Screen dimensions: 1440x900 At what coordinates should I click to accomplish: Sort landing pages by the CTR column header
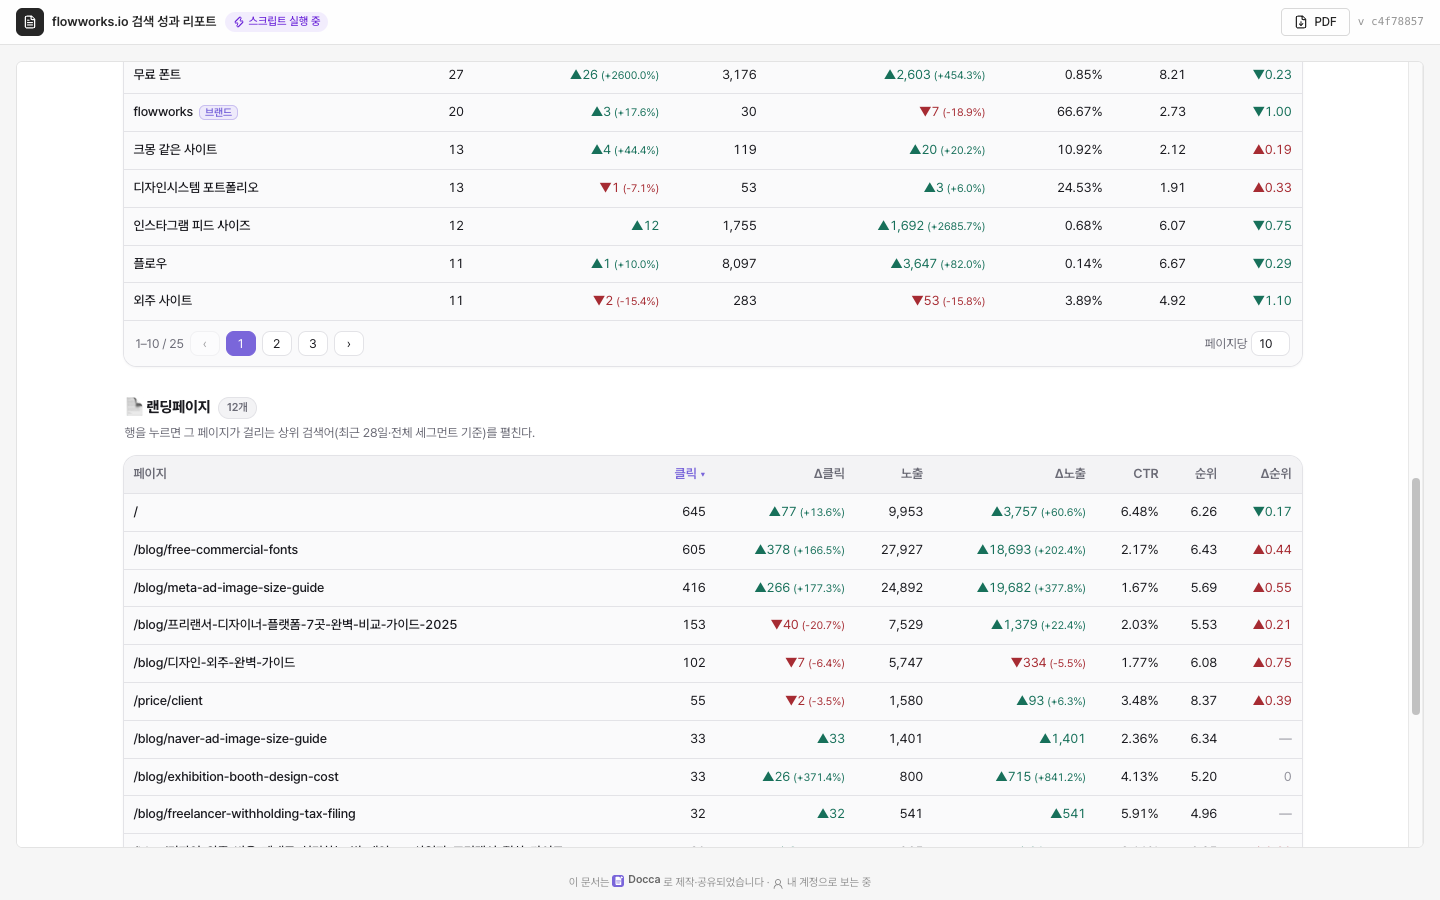click(1146, 474)
